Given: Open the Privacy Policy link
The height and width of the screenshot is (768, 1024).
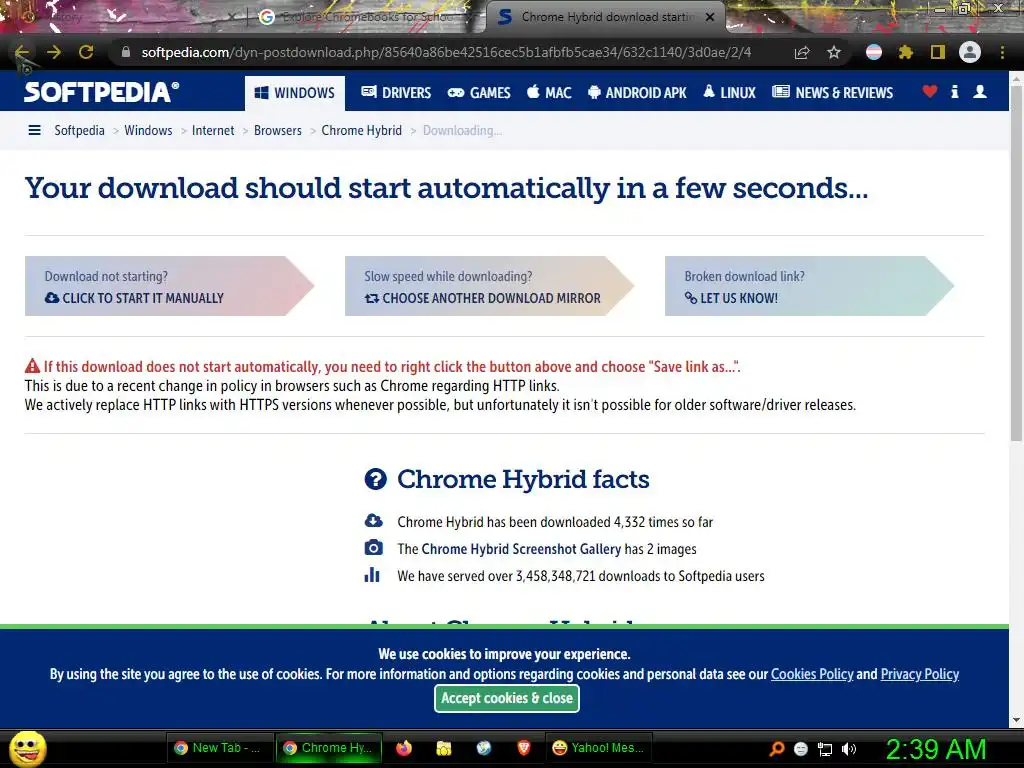Looking at the screenshot, I should pyautogui.click(x=920, y=674).
